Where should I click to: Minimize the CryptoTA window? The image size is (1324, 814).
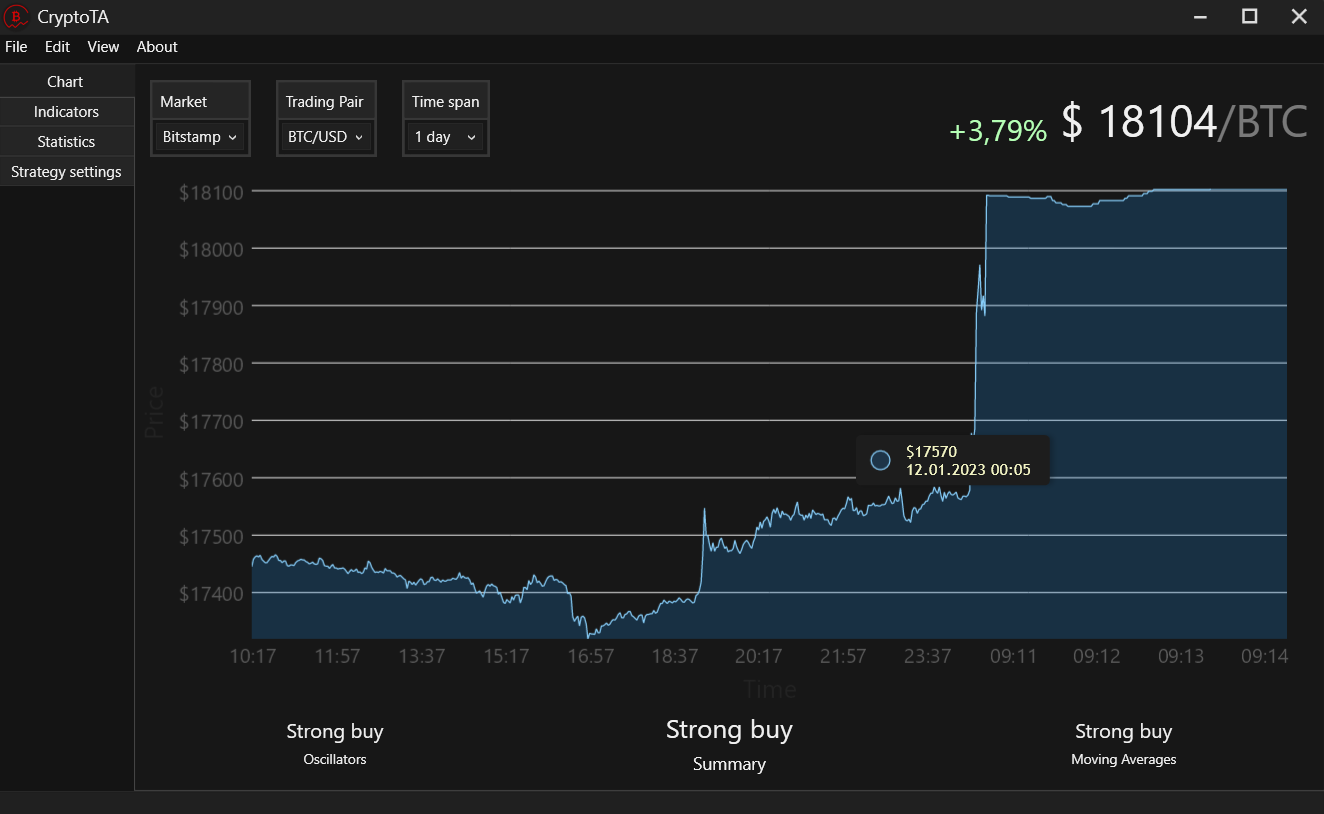(x=1201, y=16)
